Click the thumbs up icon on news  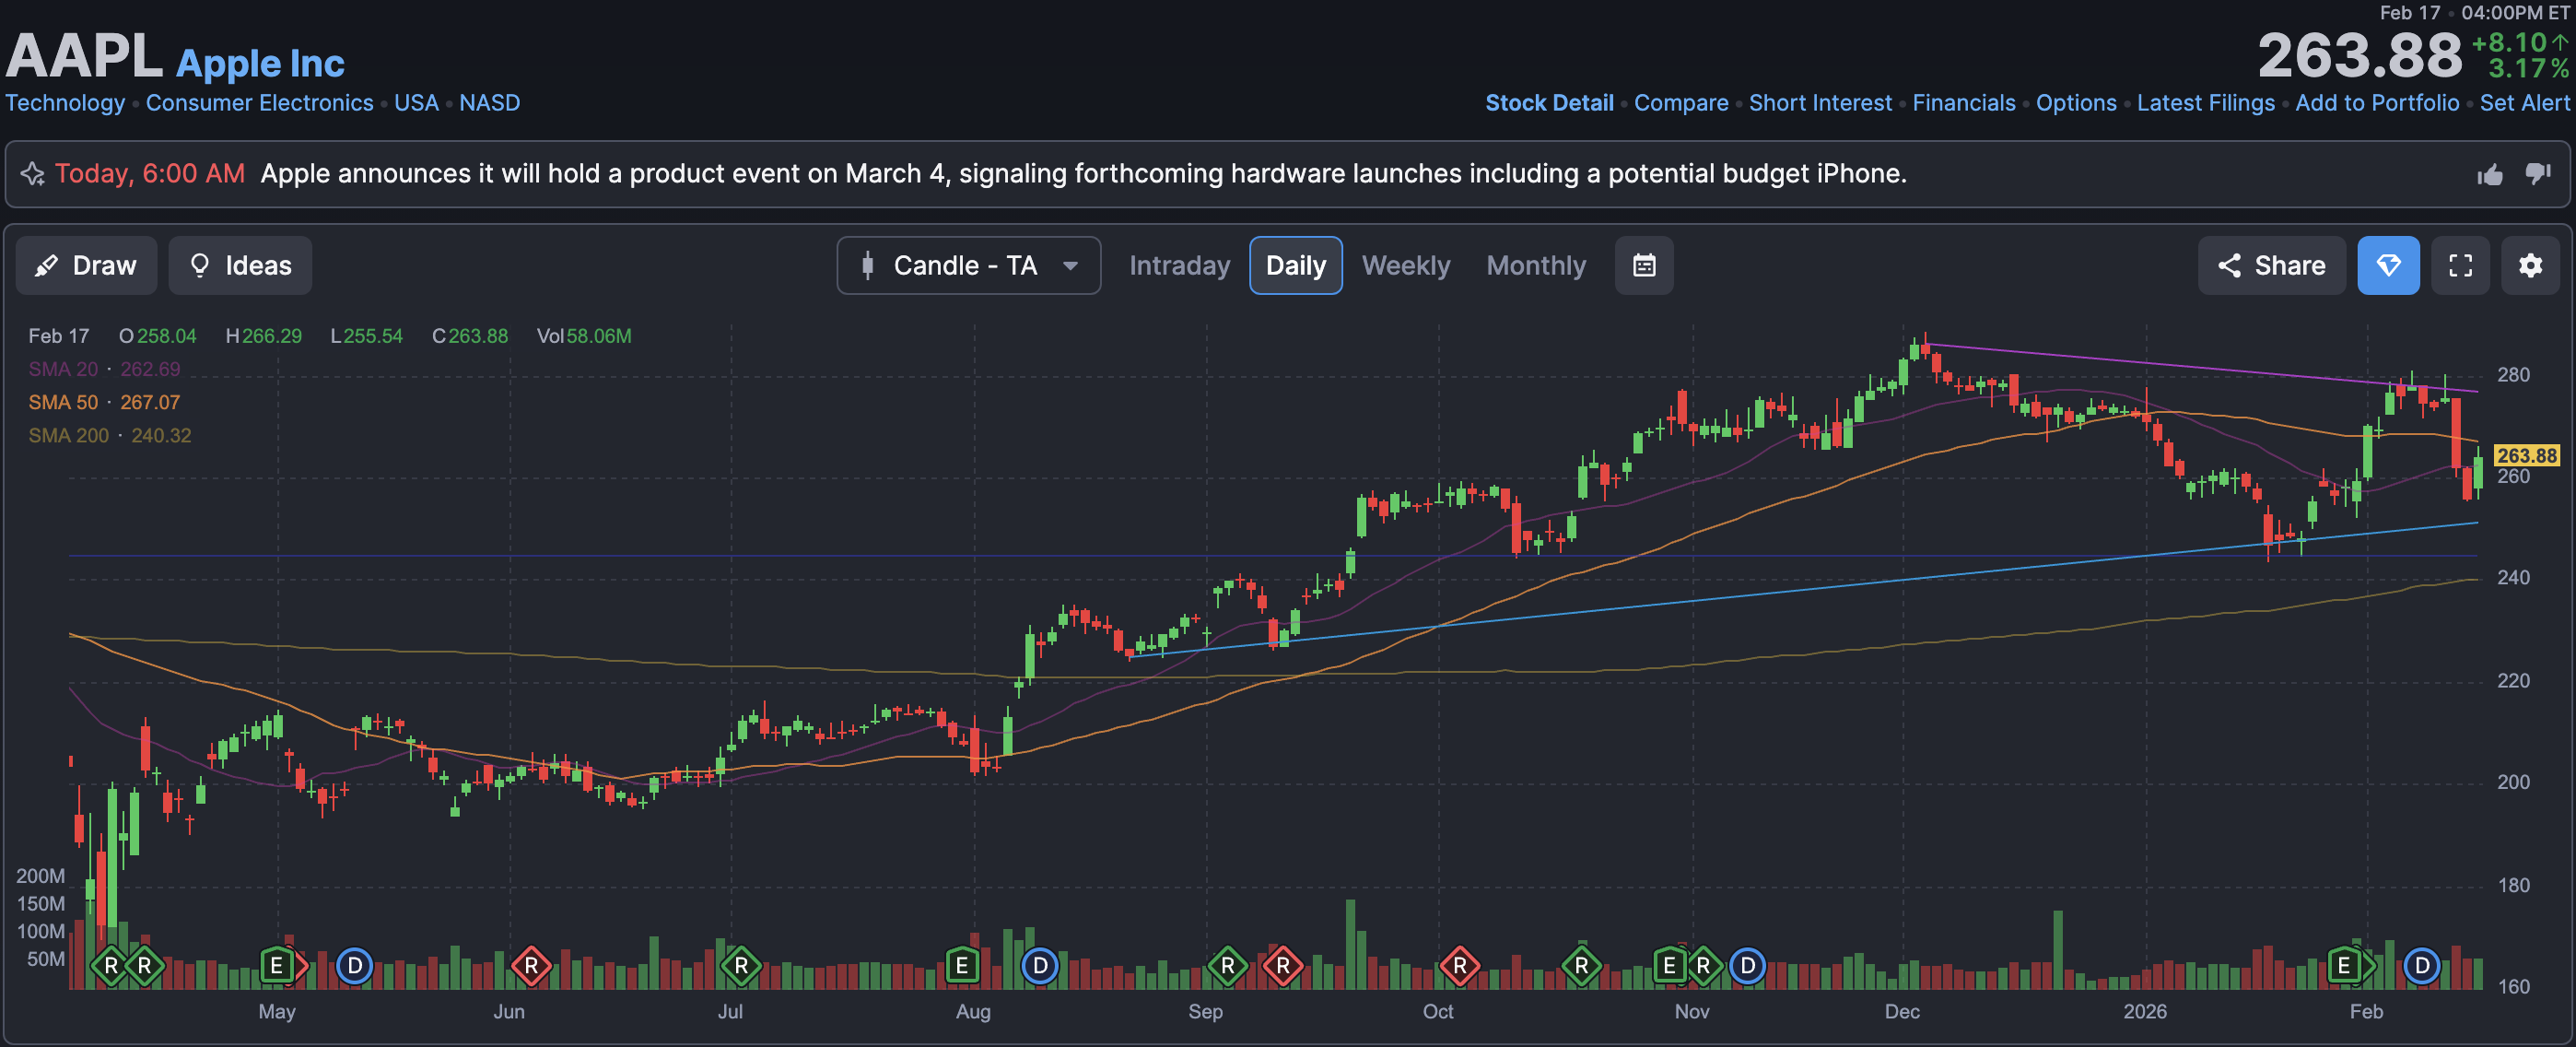coord(2490,175)
